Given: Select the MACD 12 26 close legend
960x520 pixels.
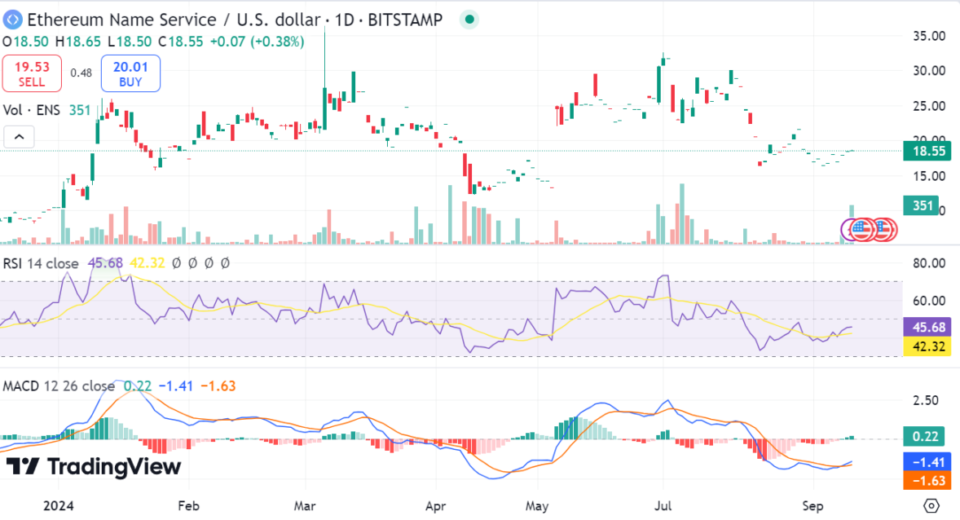Looking at the screenshot, I should [59, 386].
